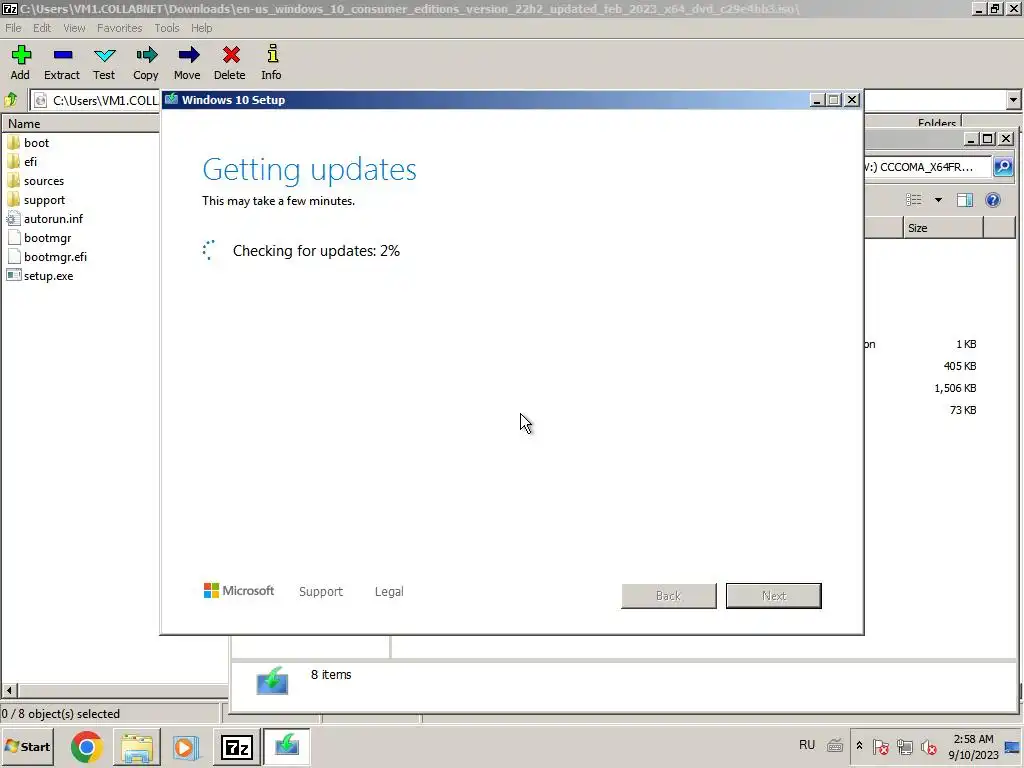
Task: Switch to 7-Zip on the taskbar
Action: coord(236,746)
